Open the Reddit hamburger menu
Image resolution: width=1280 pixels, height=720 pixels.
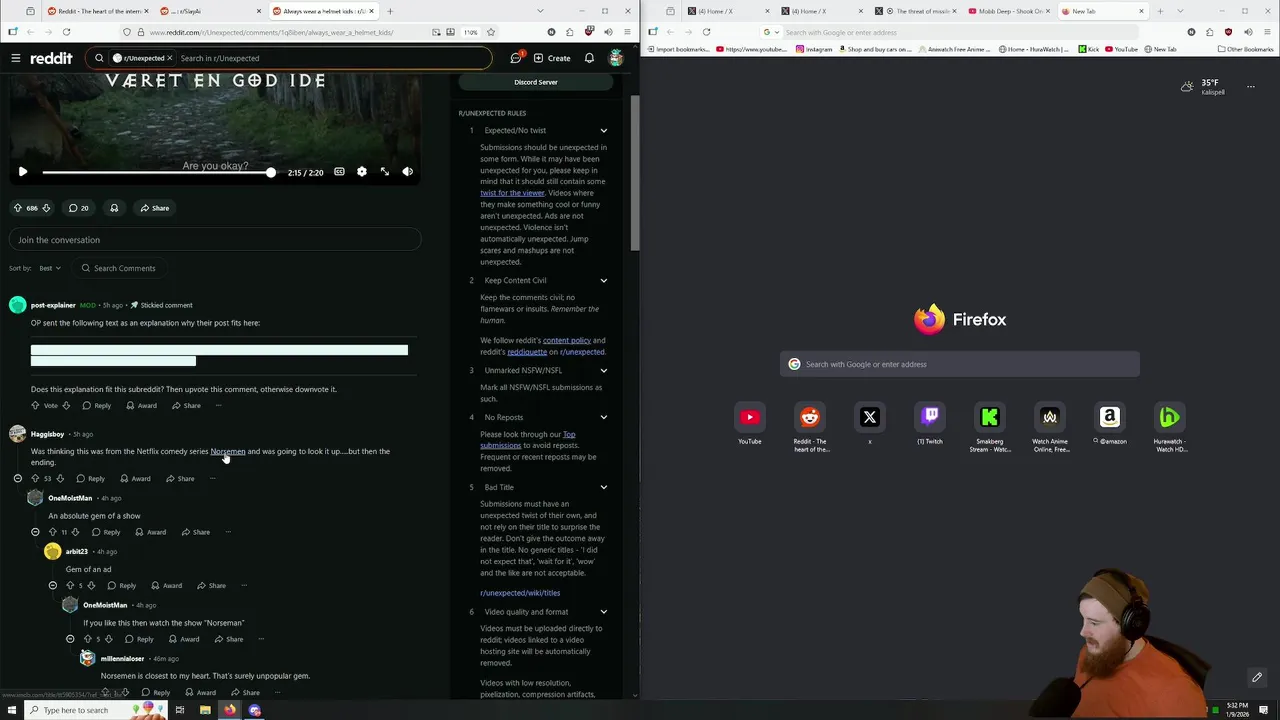(16, 58)
